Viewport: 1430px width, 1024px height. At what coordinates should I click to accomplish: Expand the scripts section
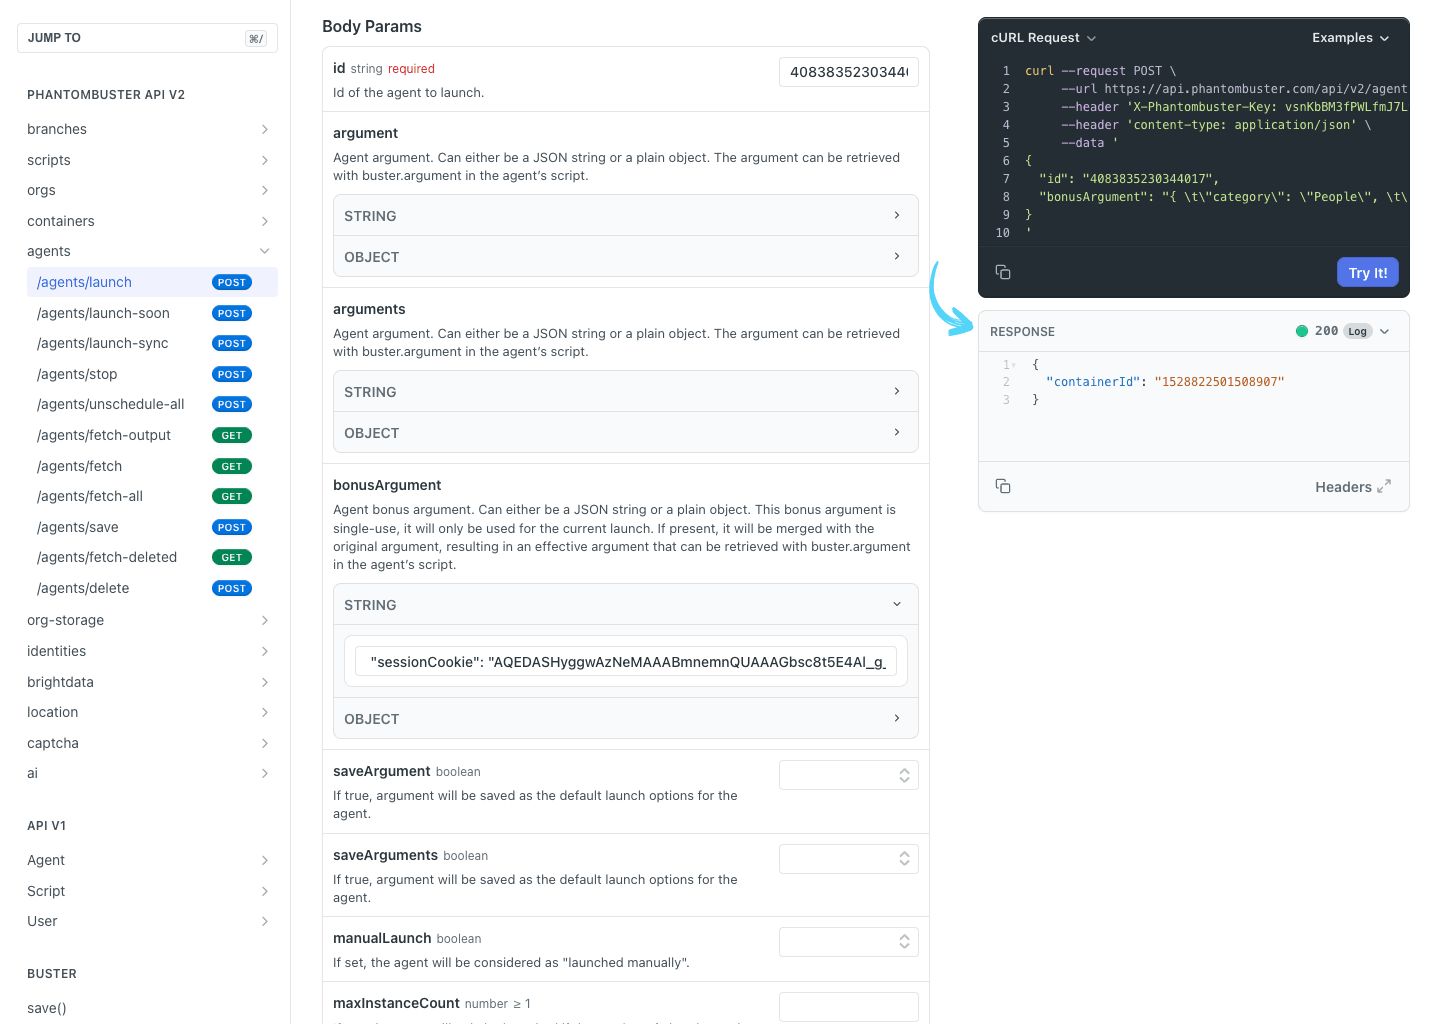pyautogui.click(x=147, y=160)
